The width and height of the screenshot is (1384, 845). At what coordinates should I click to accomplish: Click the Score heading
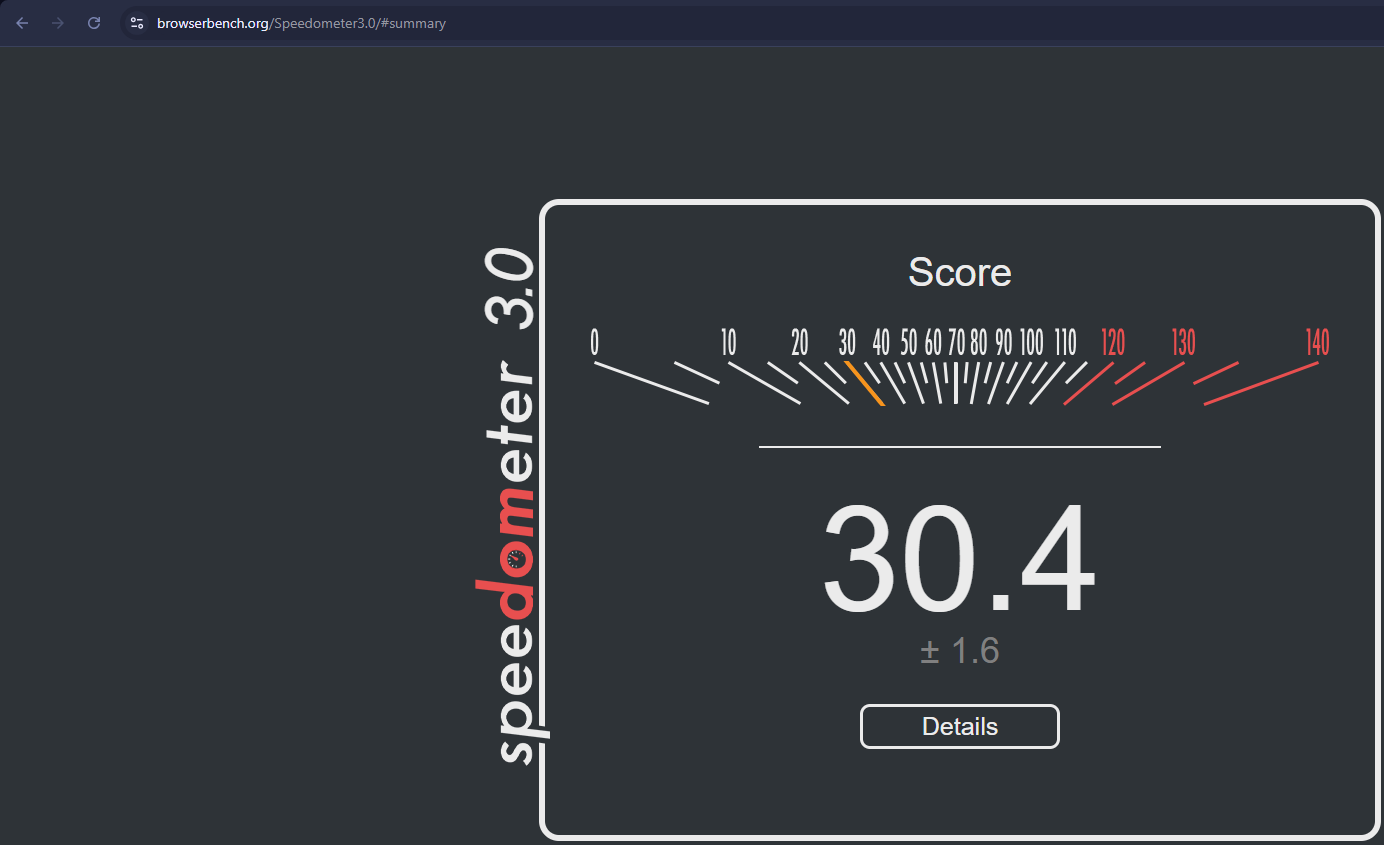pos(960,272)
